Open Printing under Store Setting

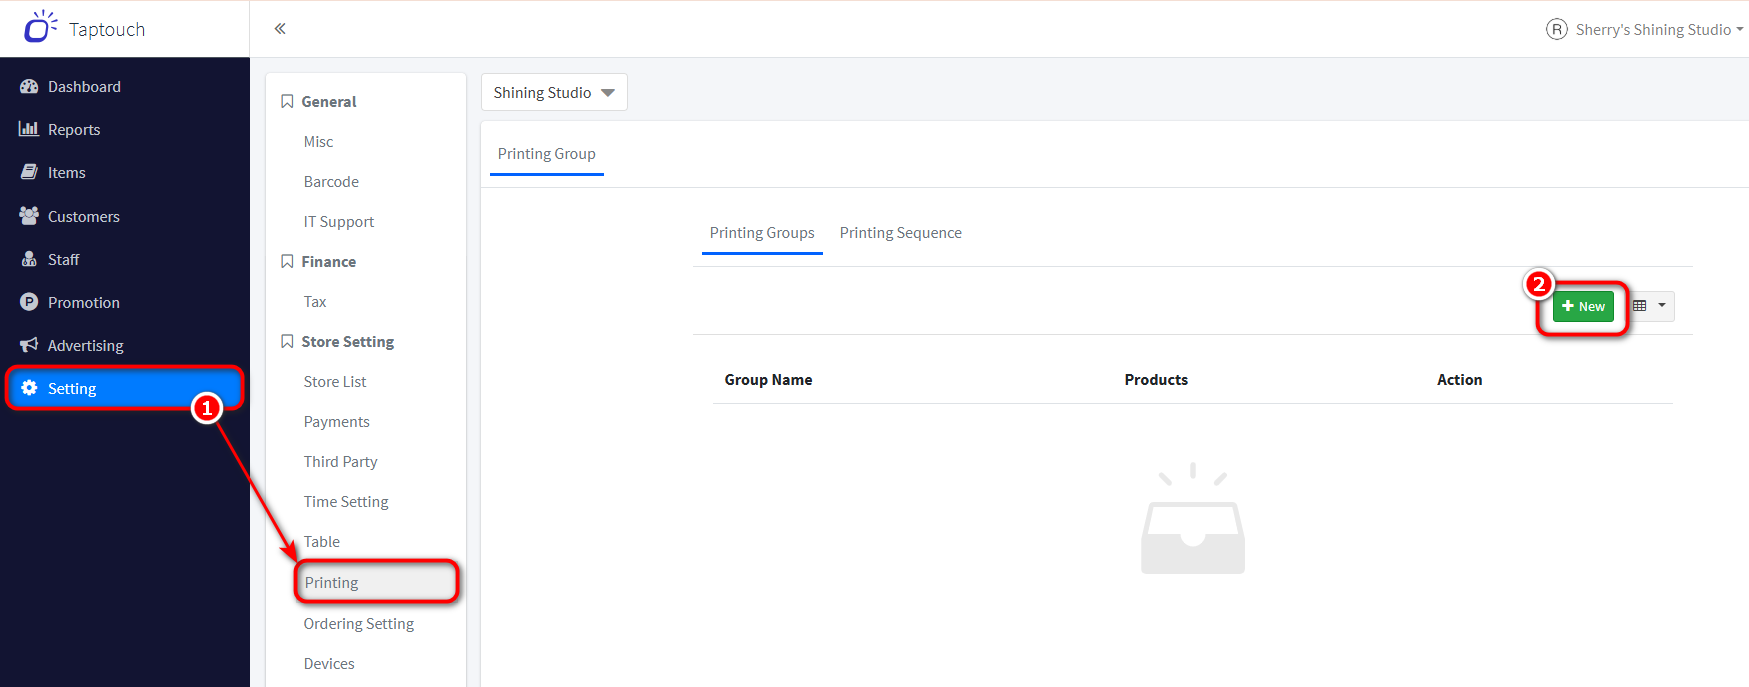point(331,582)
